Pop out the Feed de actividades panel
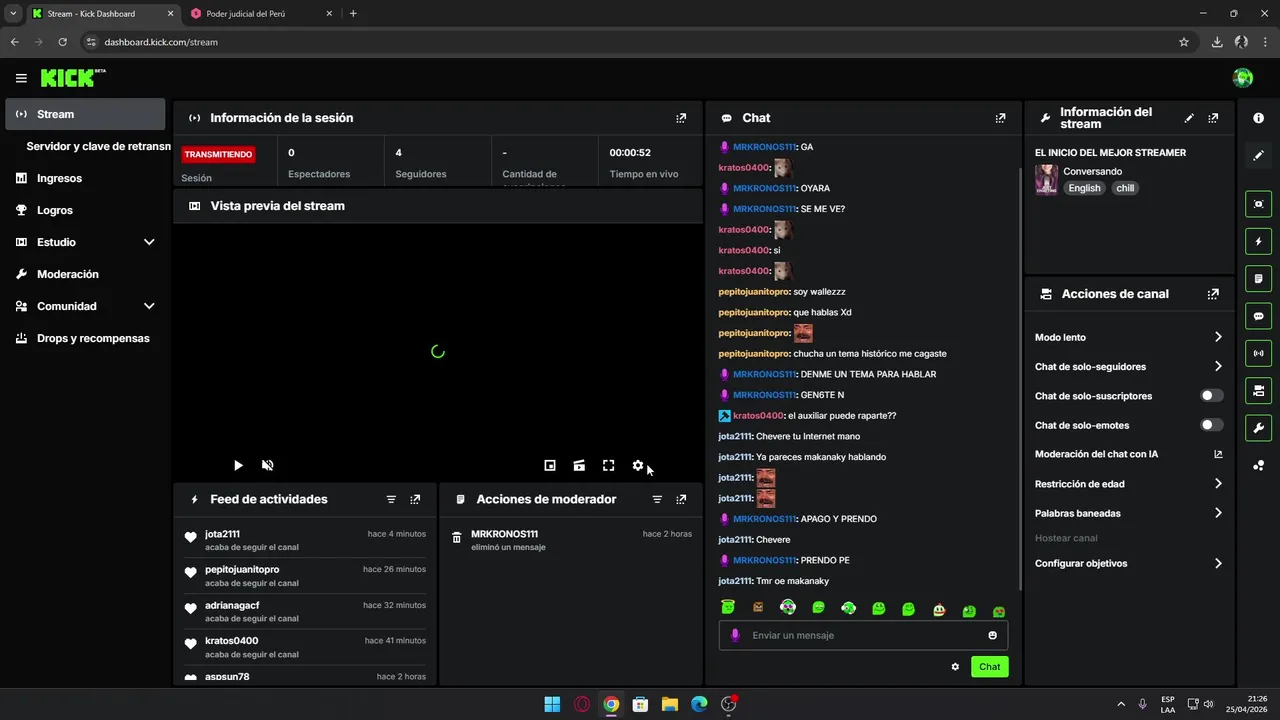Screen dimensions: 1280x720 (x=415, y=499)
